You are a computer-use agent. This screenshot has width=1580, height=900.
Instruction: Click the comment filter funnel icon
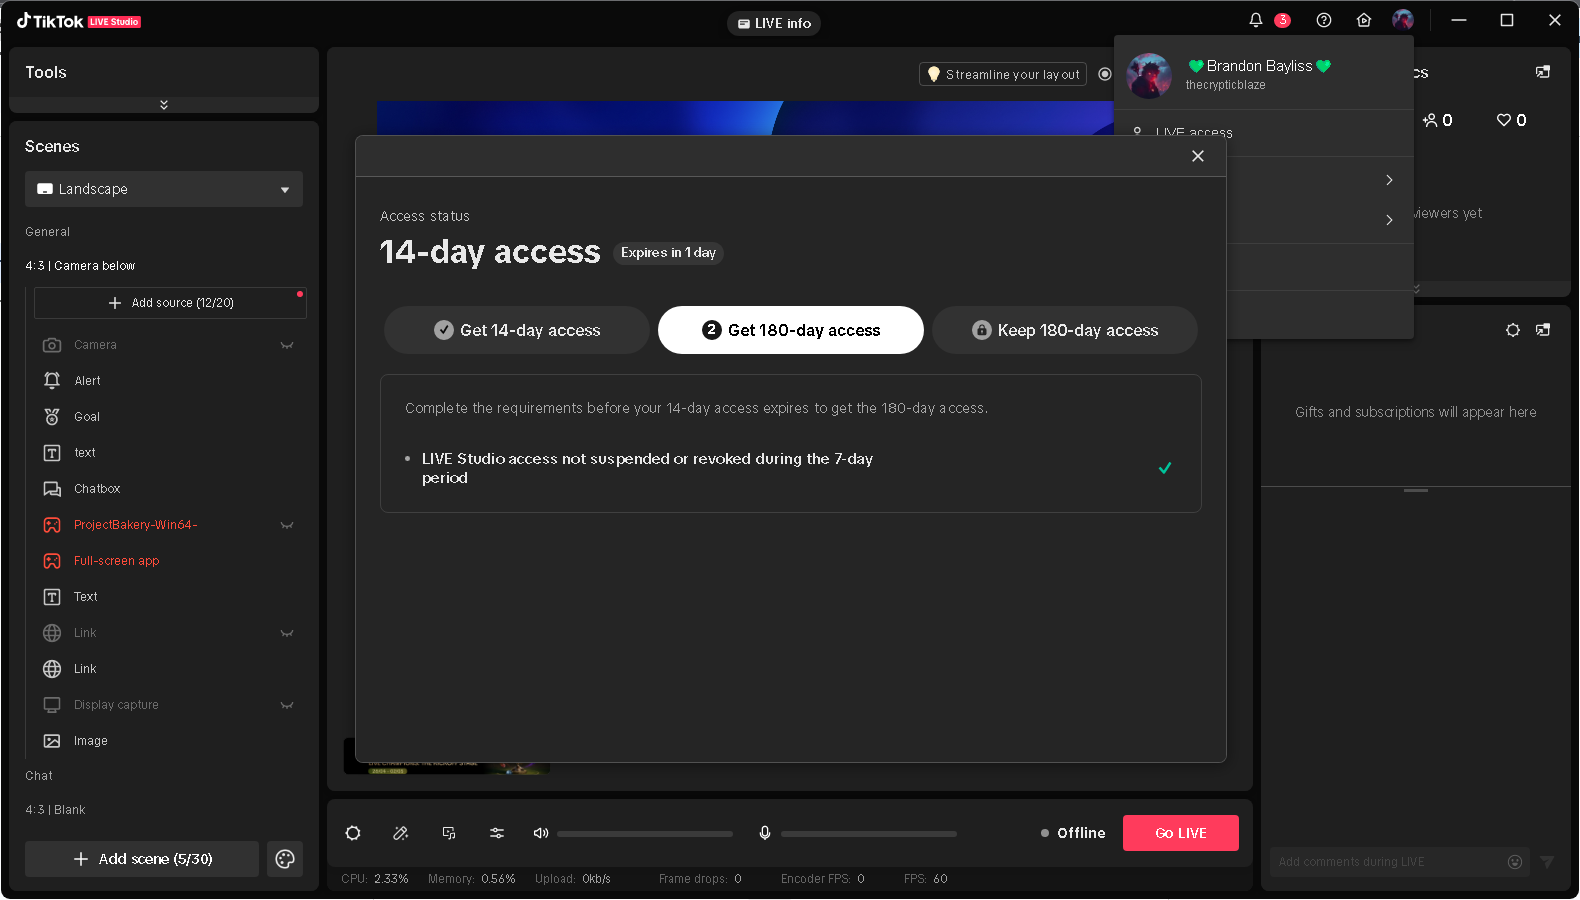tap(1547, 862)
